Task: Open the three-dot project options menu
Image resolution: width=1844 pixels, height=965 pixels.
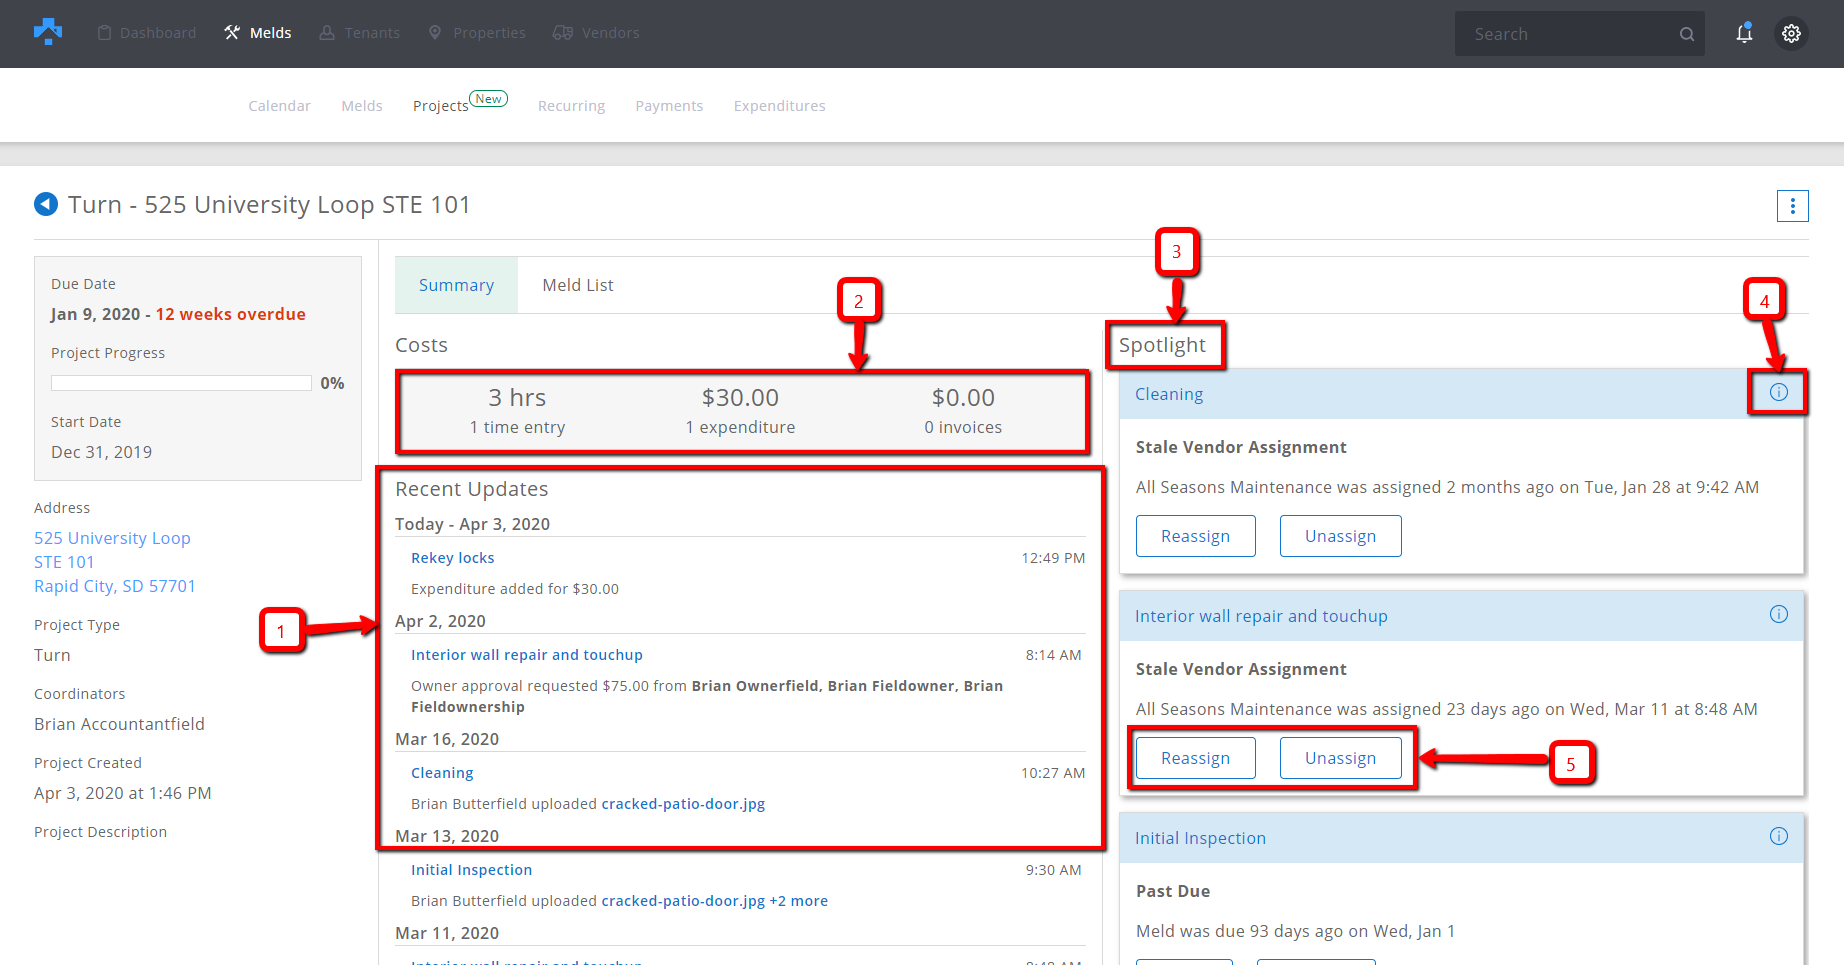Action: click(1792, 206)
